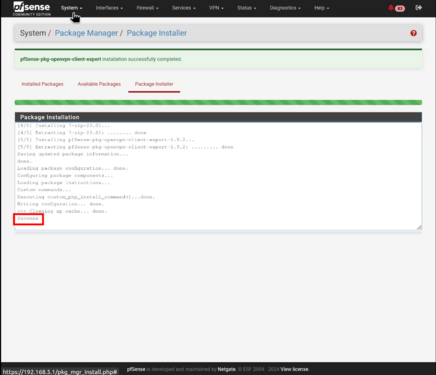The width and height of the screenshot is (436, 375).
Task: Follow the Package Installer breadcrumb link
Action: pos(157,33)
